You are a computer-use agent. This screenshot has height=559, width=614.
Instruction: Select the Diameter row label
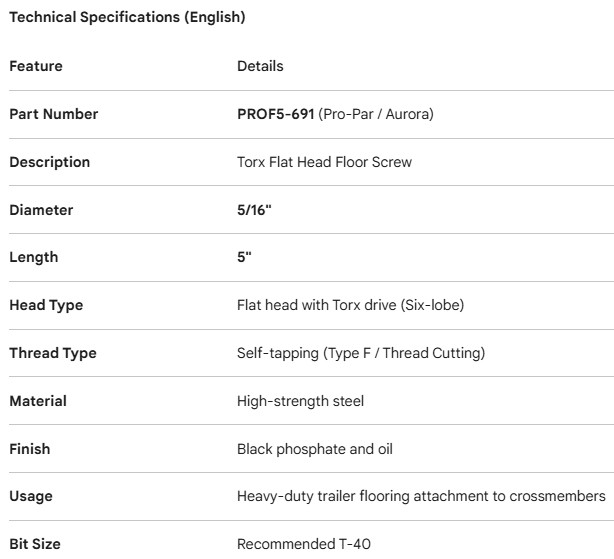(x=41, y=210)
